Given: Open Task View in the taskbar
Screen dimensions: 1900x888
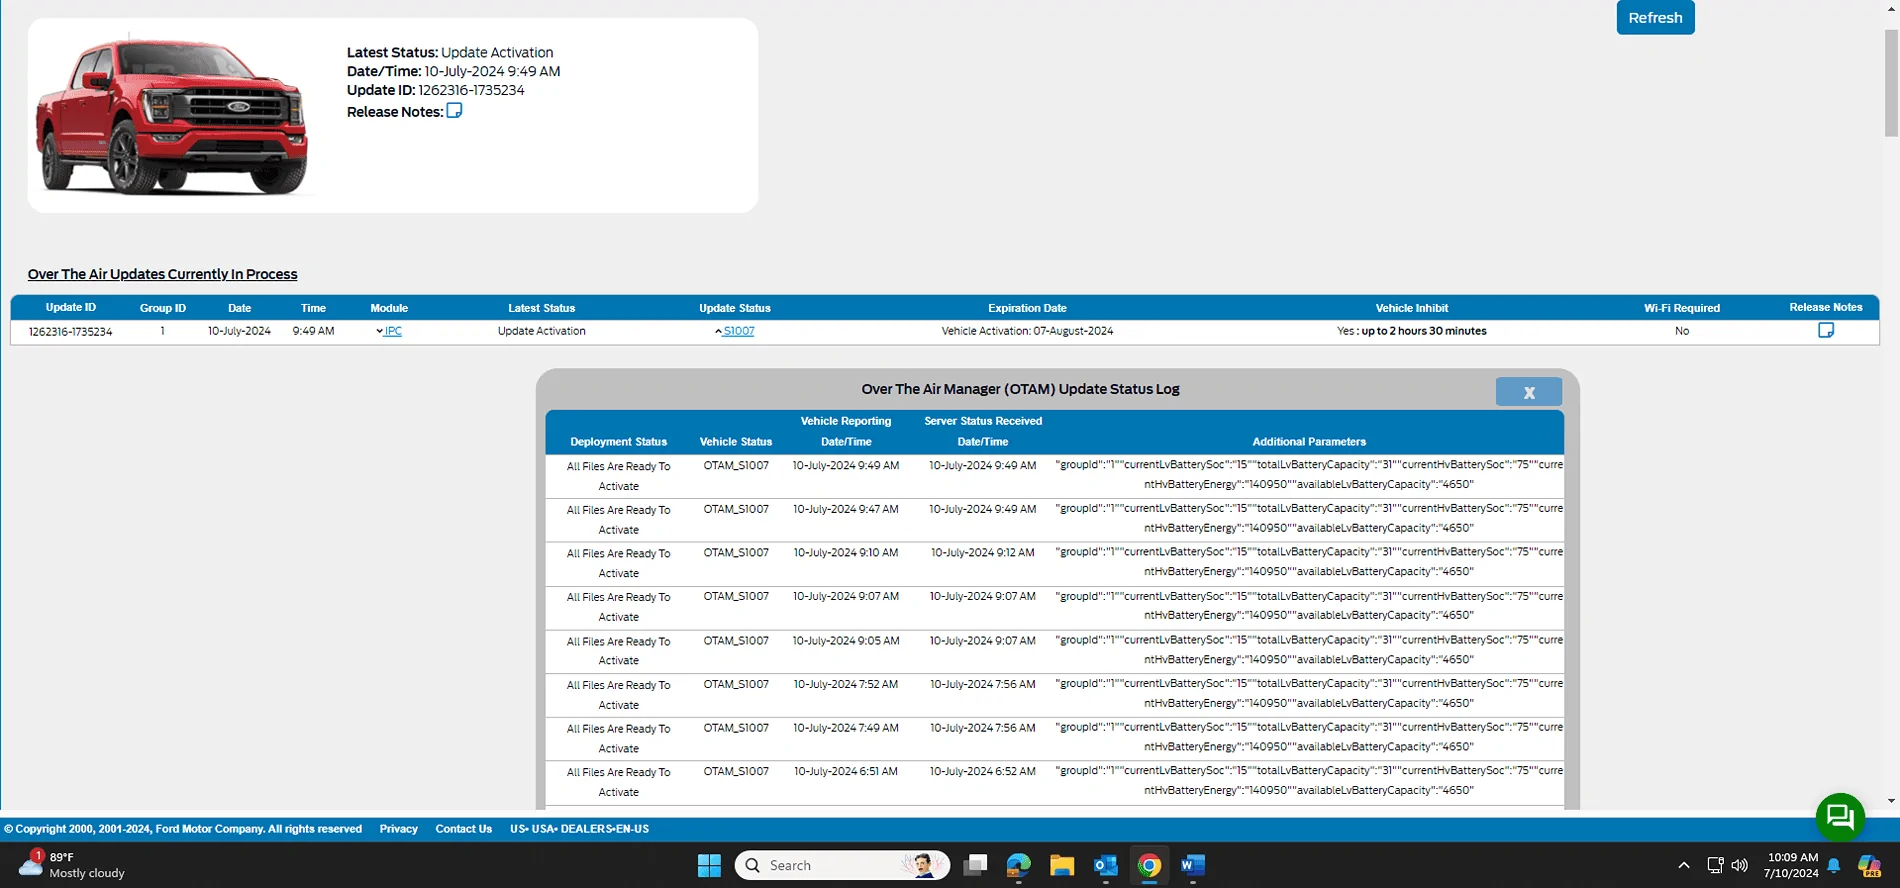Looking at the screenshot, I should pyautogui.click(x=975, y=865).
